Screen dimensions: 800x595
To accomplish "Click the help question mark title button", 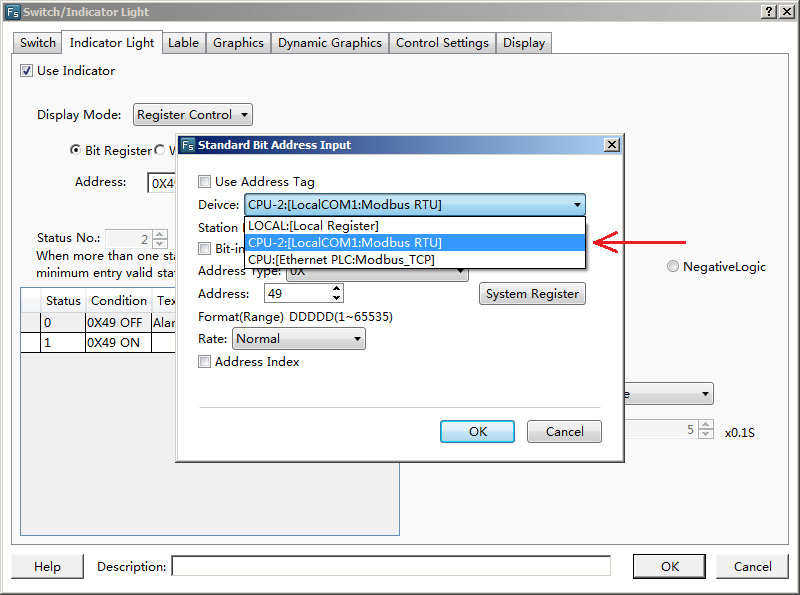I will click(767, 11).
